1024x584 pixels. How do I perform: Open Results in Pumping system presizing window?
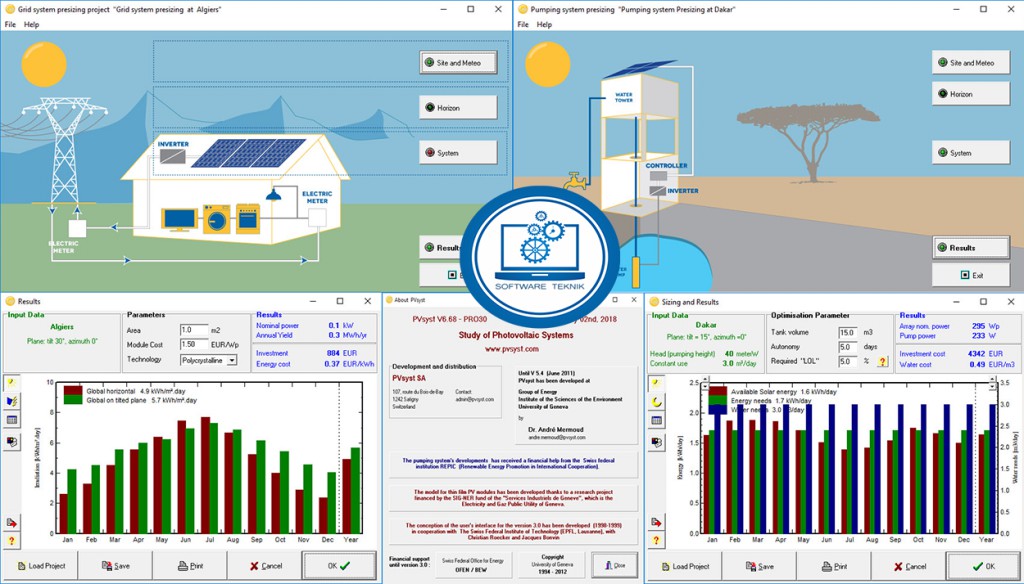click(x=970, y=248)
